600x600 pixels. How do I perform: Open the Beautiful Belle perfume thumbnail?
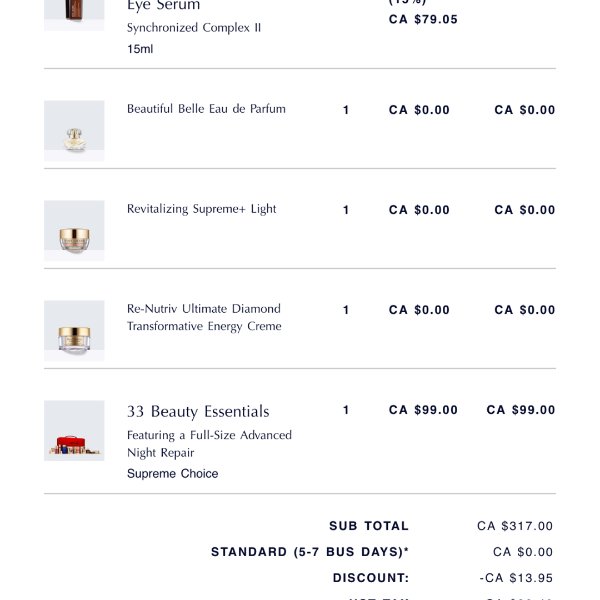click(x=74, y=130)
